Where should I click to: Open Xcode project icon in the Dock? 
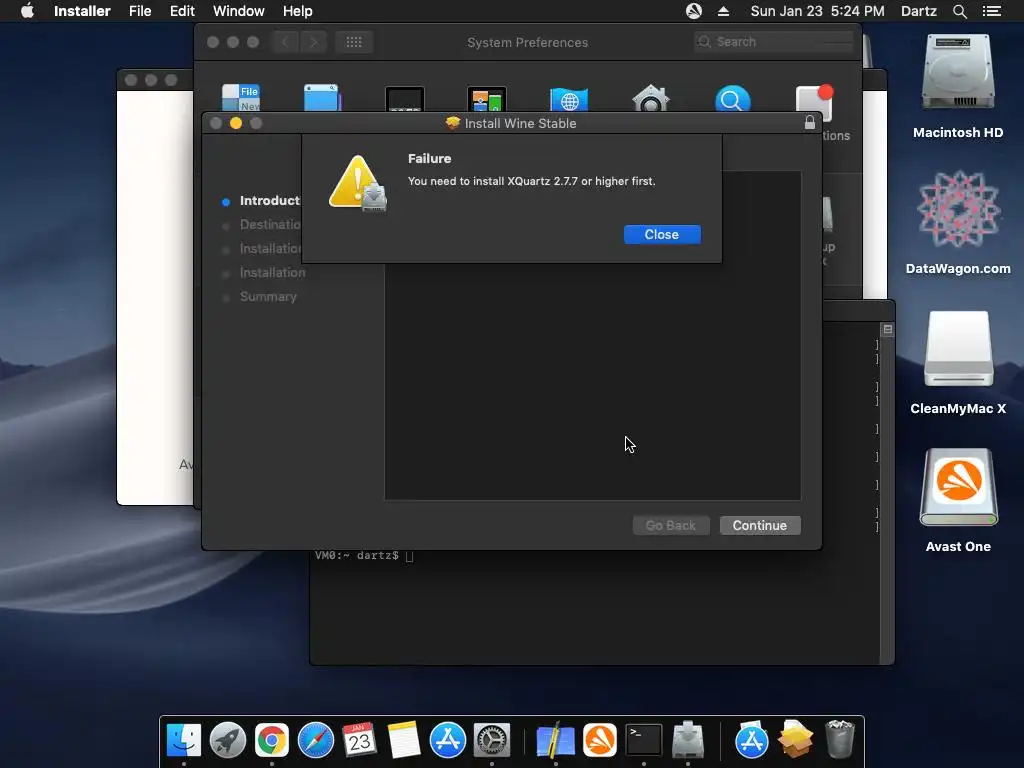point(555,740)
